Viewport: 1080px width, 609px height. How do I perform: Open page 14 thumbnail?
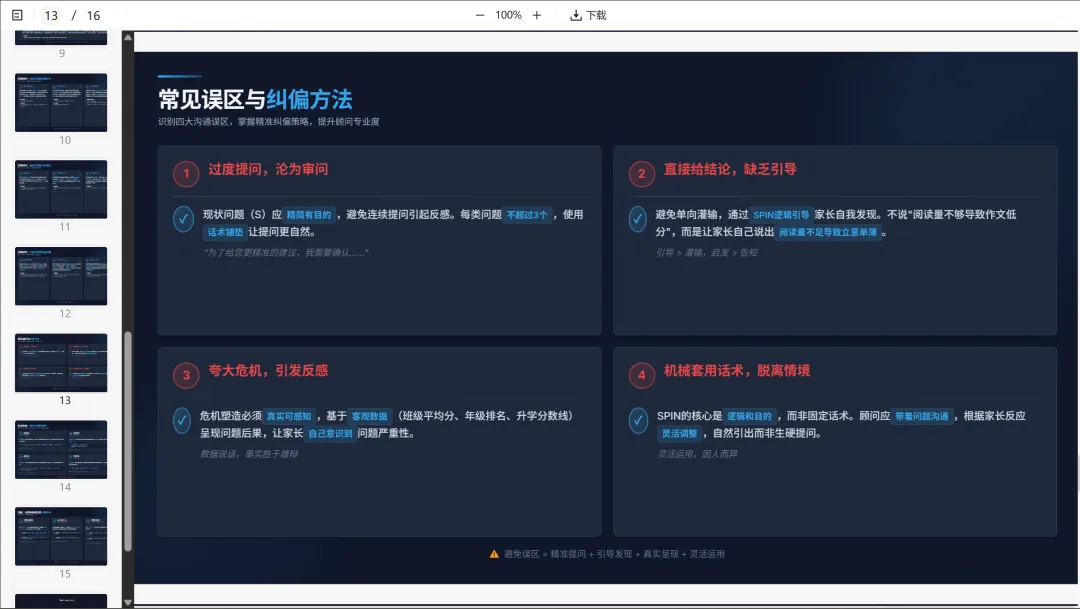click(61, 450)
